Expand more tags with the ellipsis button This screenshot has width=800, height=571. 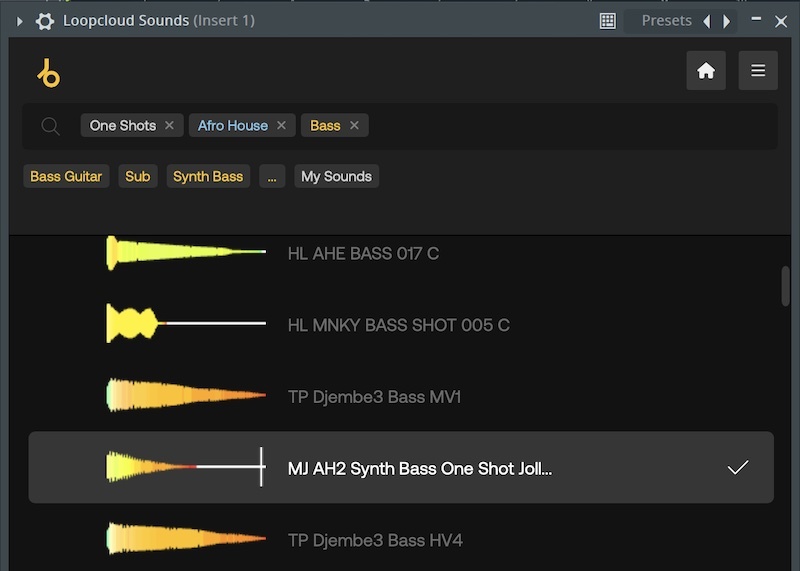(x=272, y=177)
